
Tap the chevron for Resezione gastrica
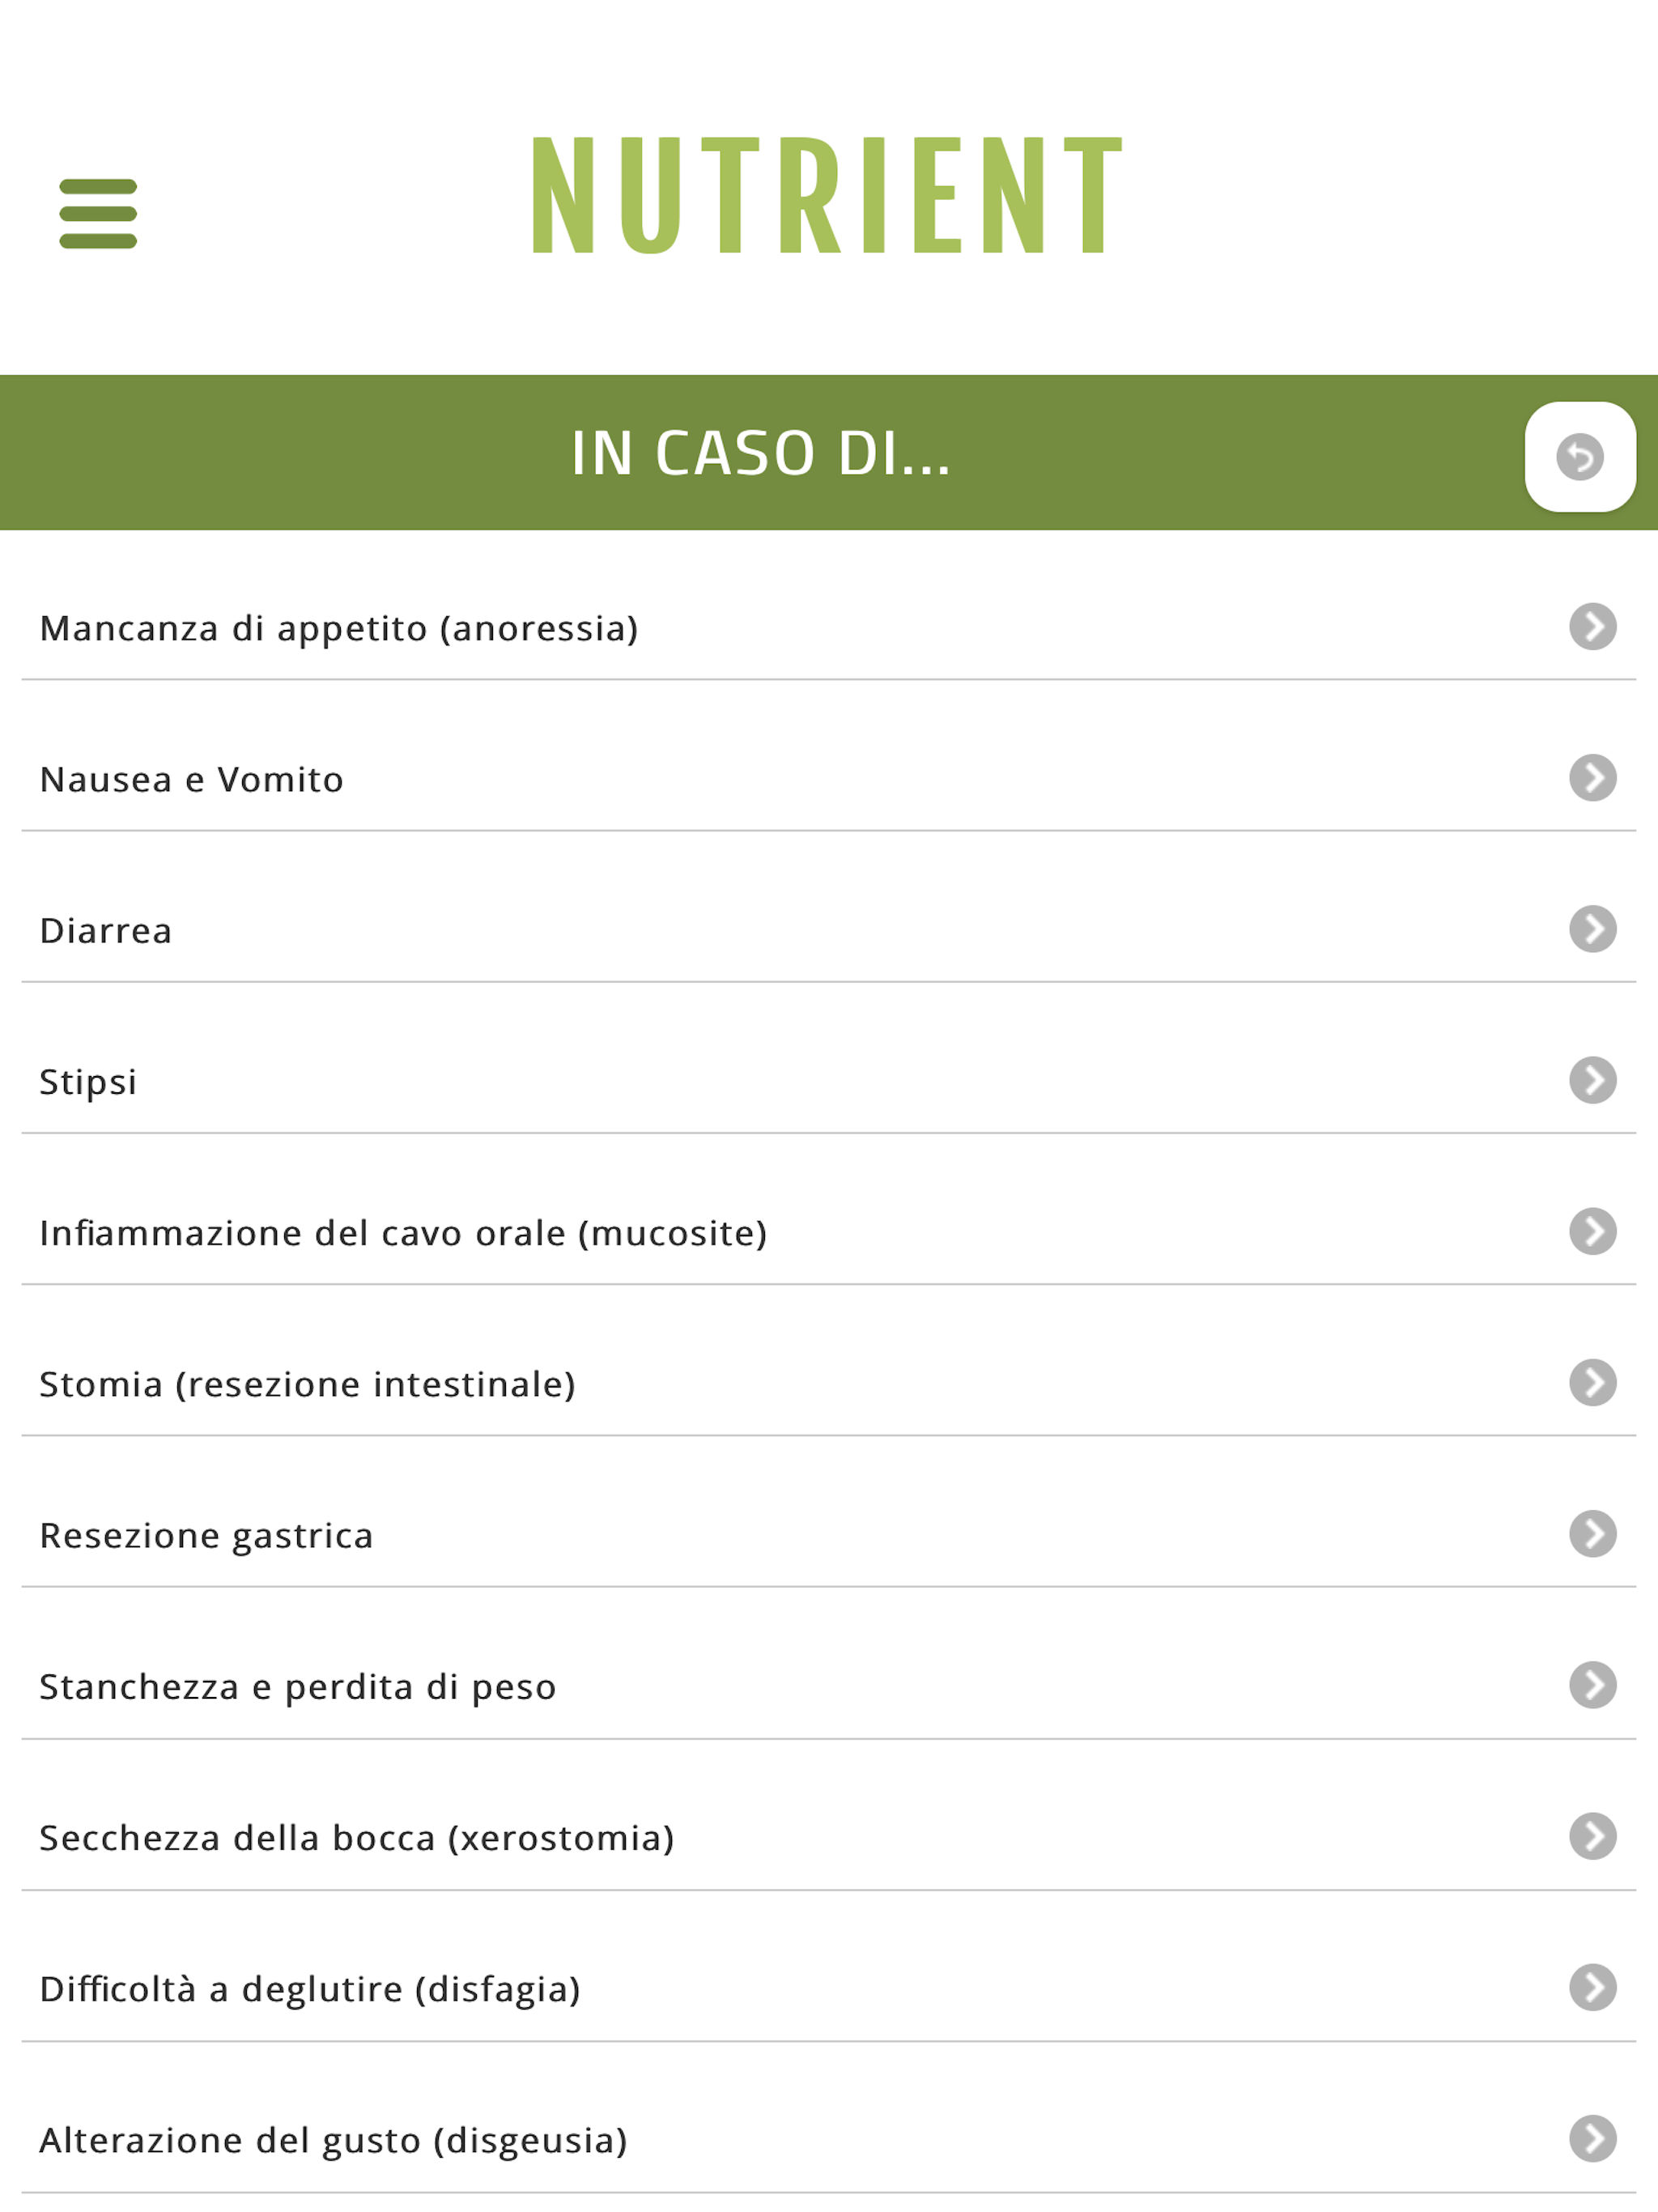[1593, 1533]
